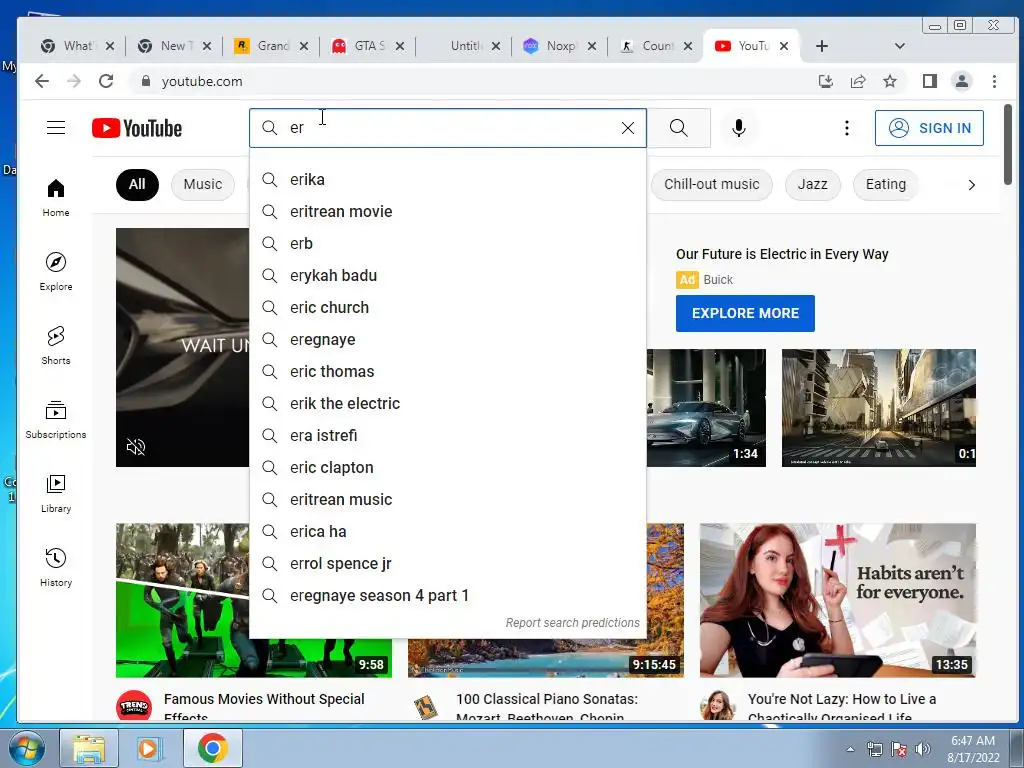Image resolution: width=1024 pixels, height=768 pixels.
Task: Select the Music filter chip
Action: [x=202, y=185]
